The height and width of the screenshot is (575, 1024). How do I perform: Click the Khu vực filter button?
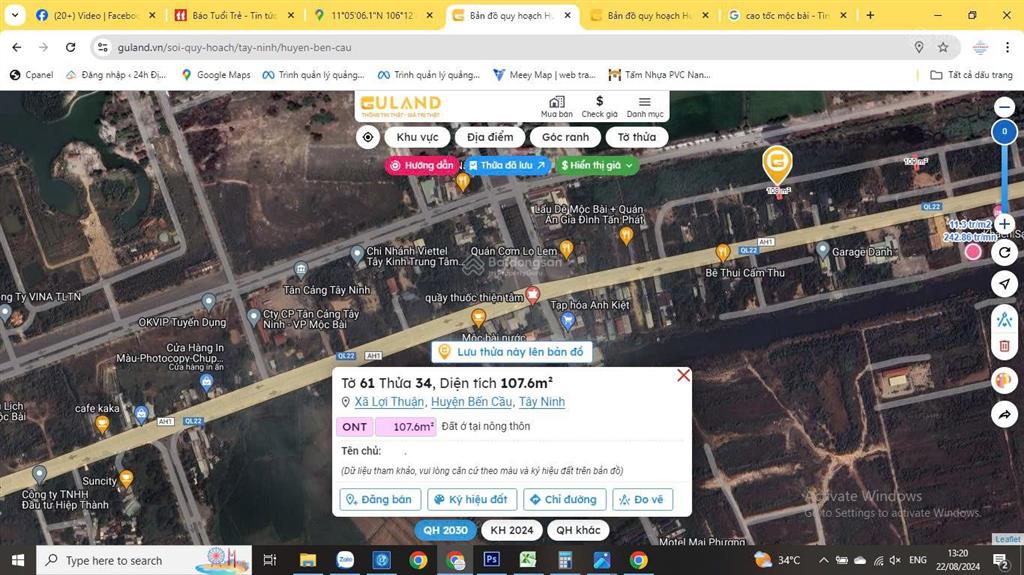(x=417, y=137)
